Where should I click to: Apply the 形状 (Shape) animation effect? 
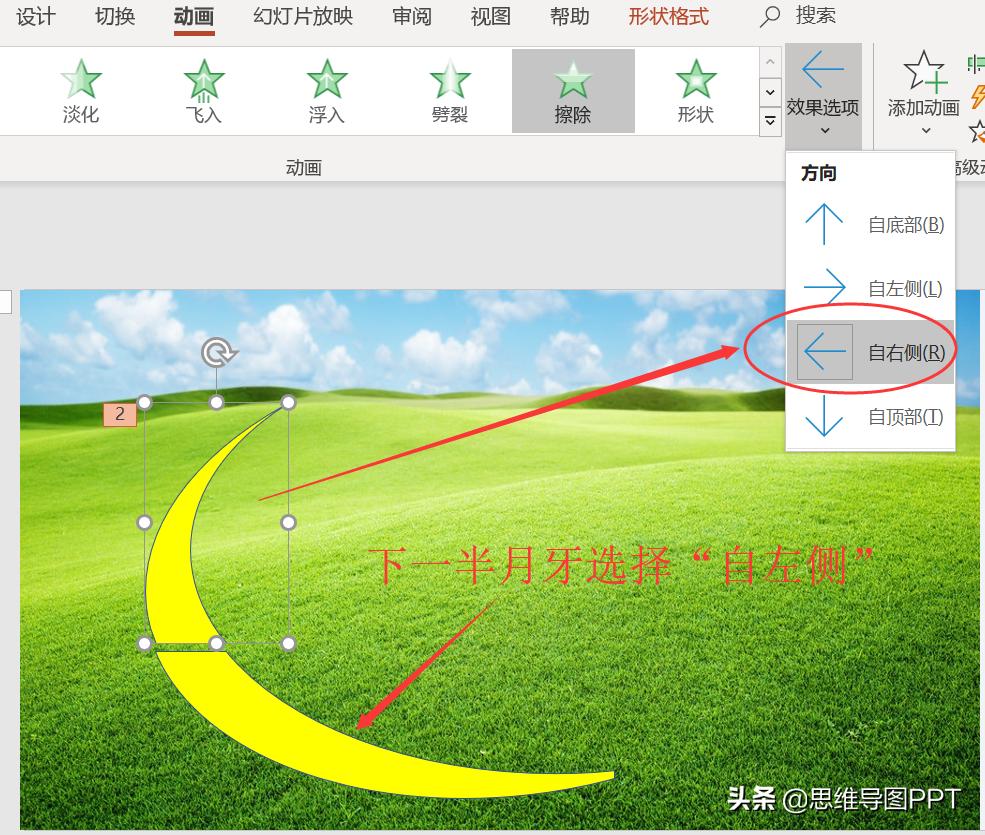[x=696, y=90]
